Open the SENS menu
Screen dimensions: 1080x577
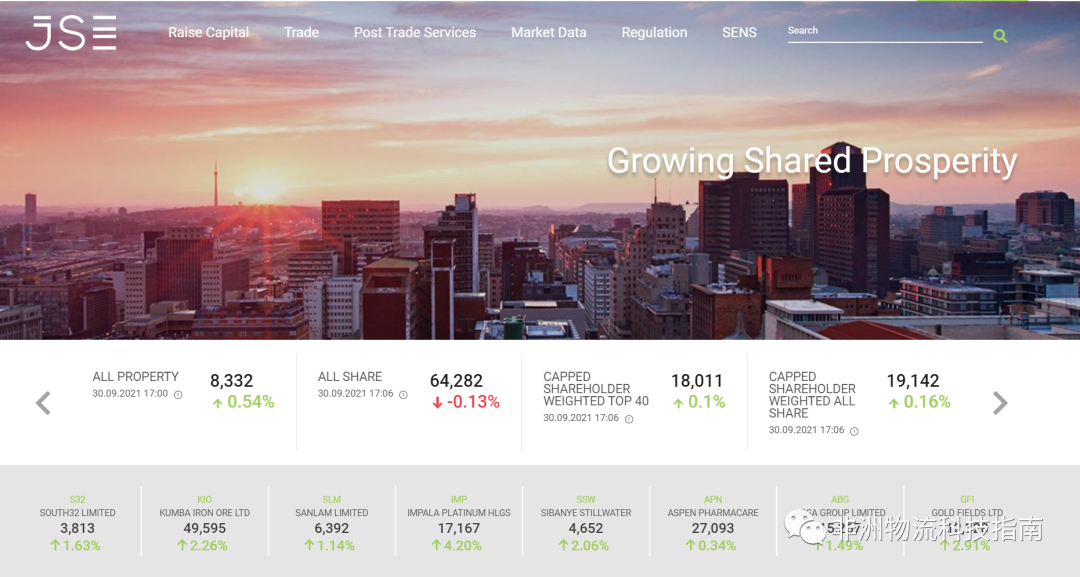(x=740, y=32)
